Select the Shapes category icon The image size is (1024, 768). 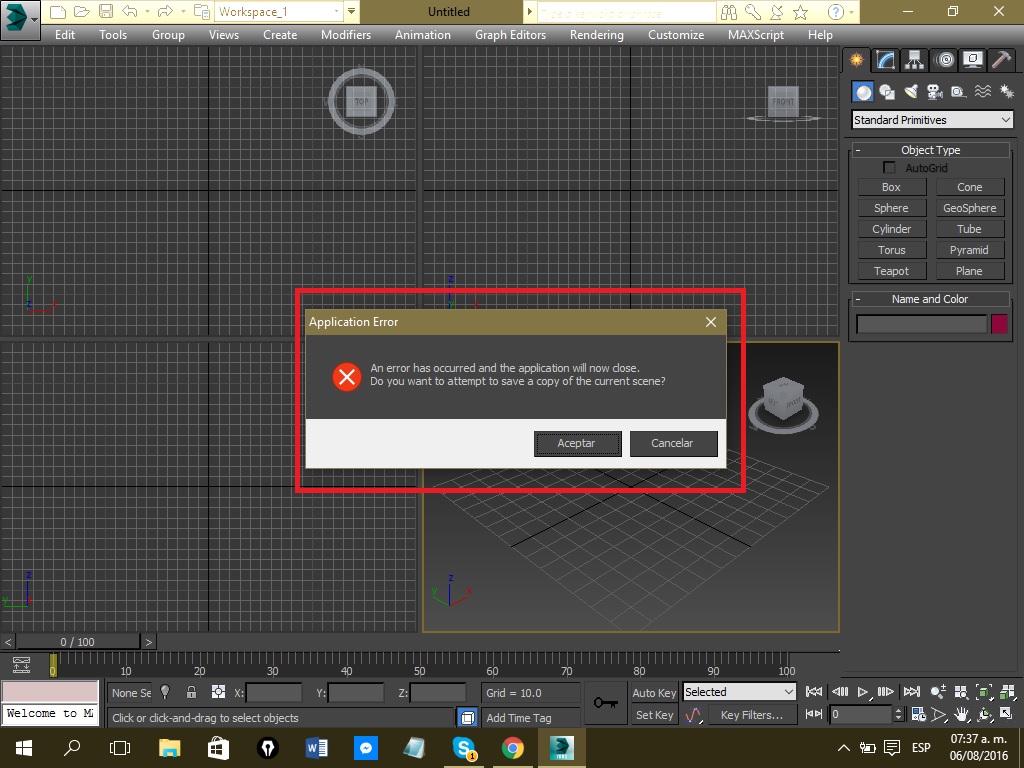(x=887, y=92)
